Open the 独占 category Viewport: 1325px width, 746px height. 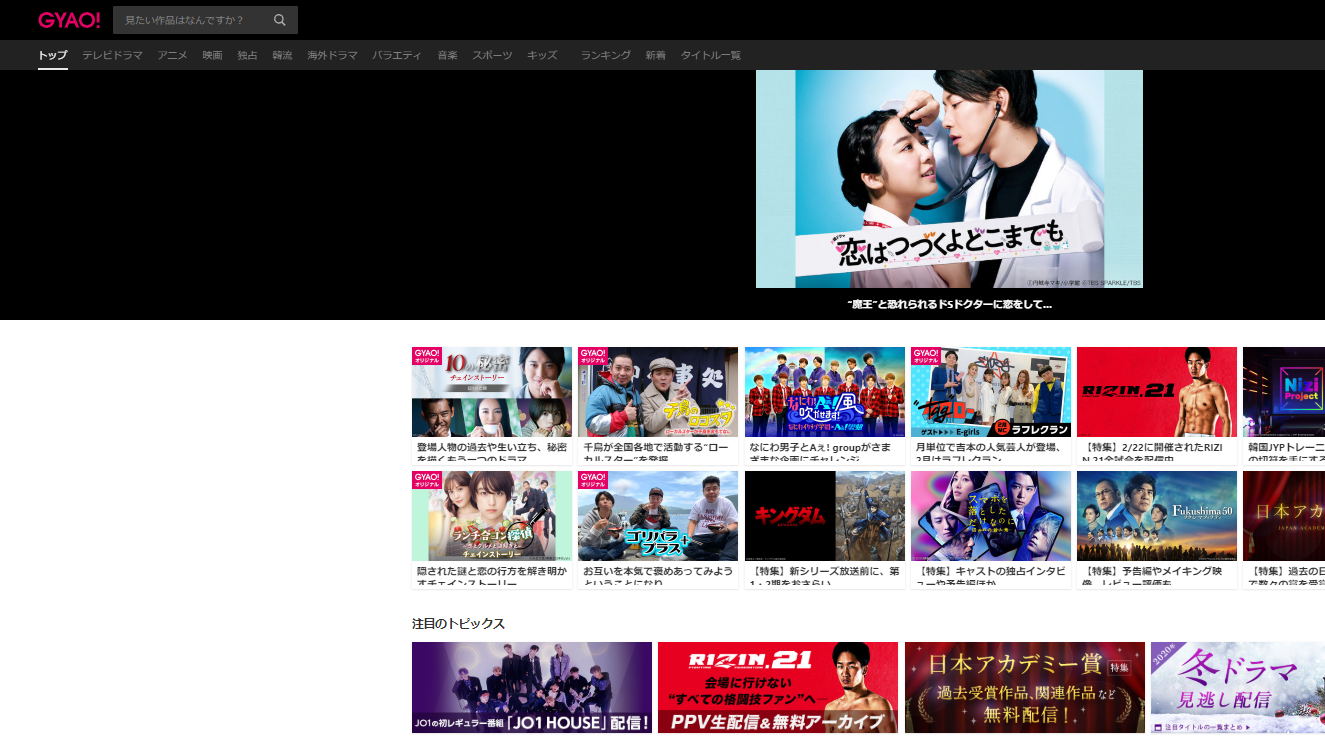(x=247, y=55)
